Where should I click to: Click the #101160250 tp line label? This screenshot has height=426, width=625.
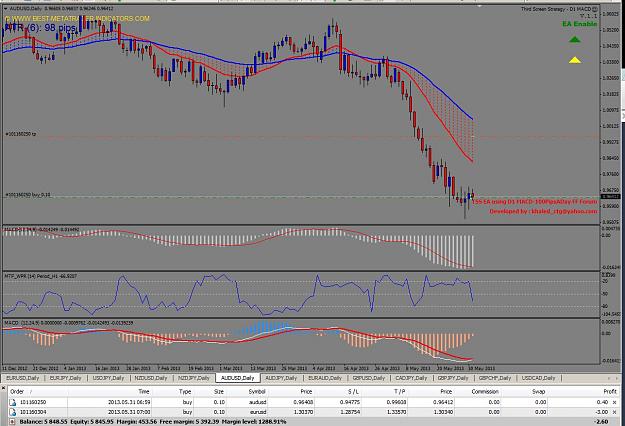[21, 134]
